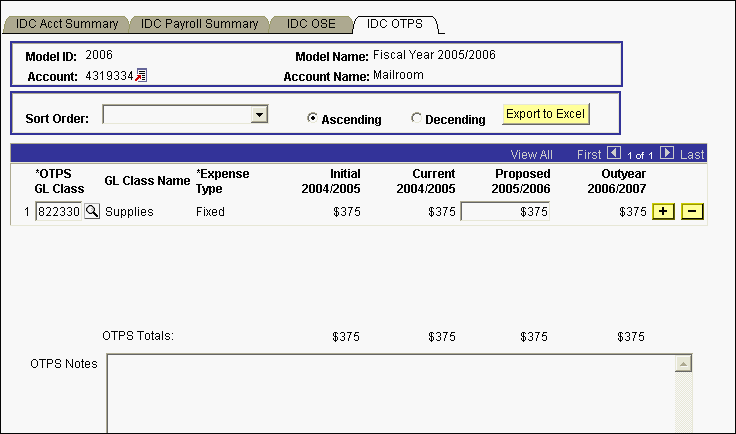Go to the IDC OSE tab

311,23
